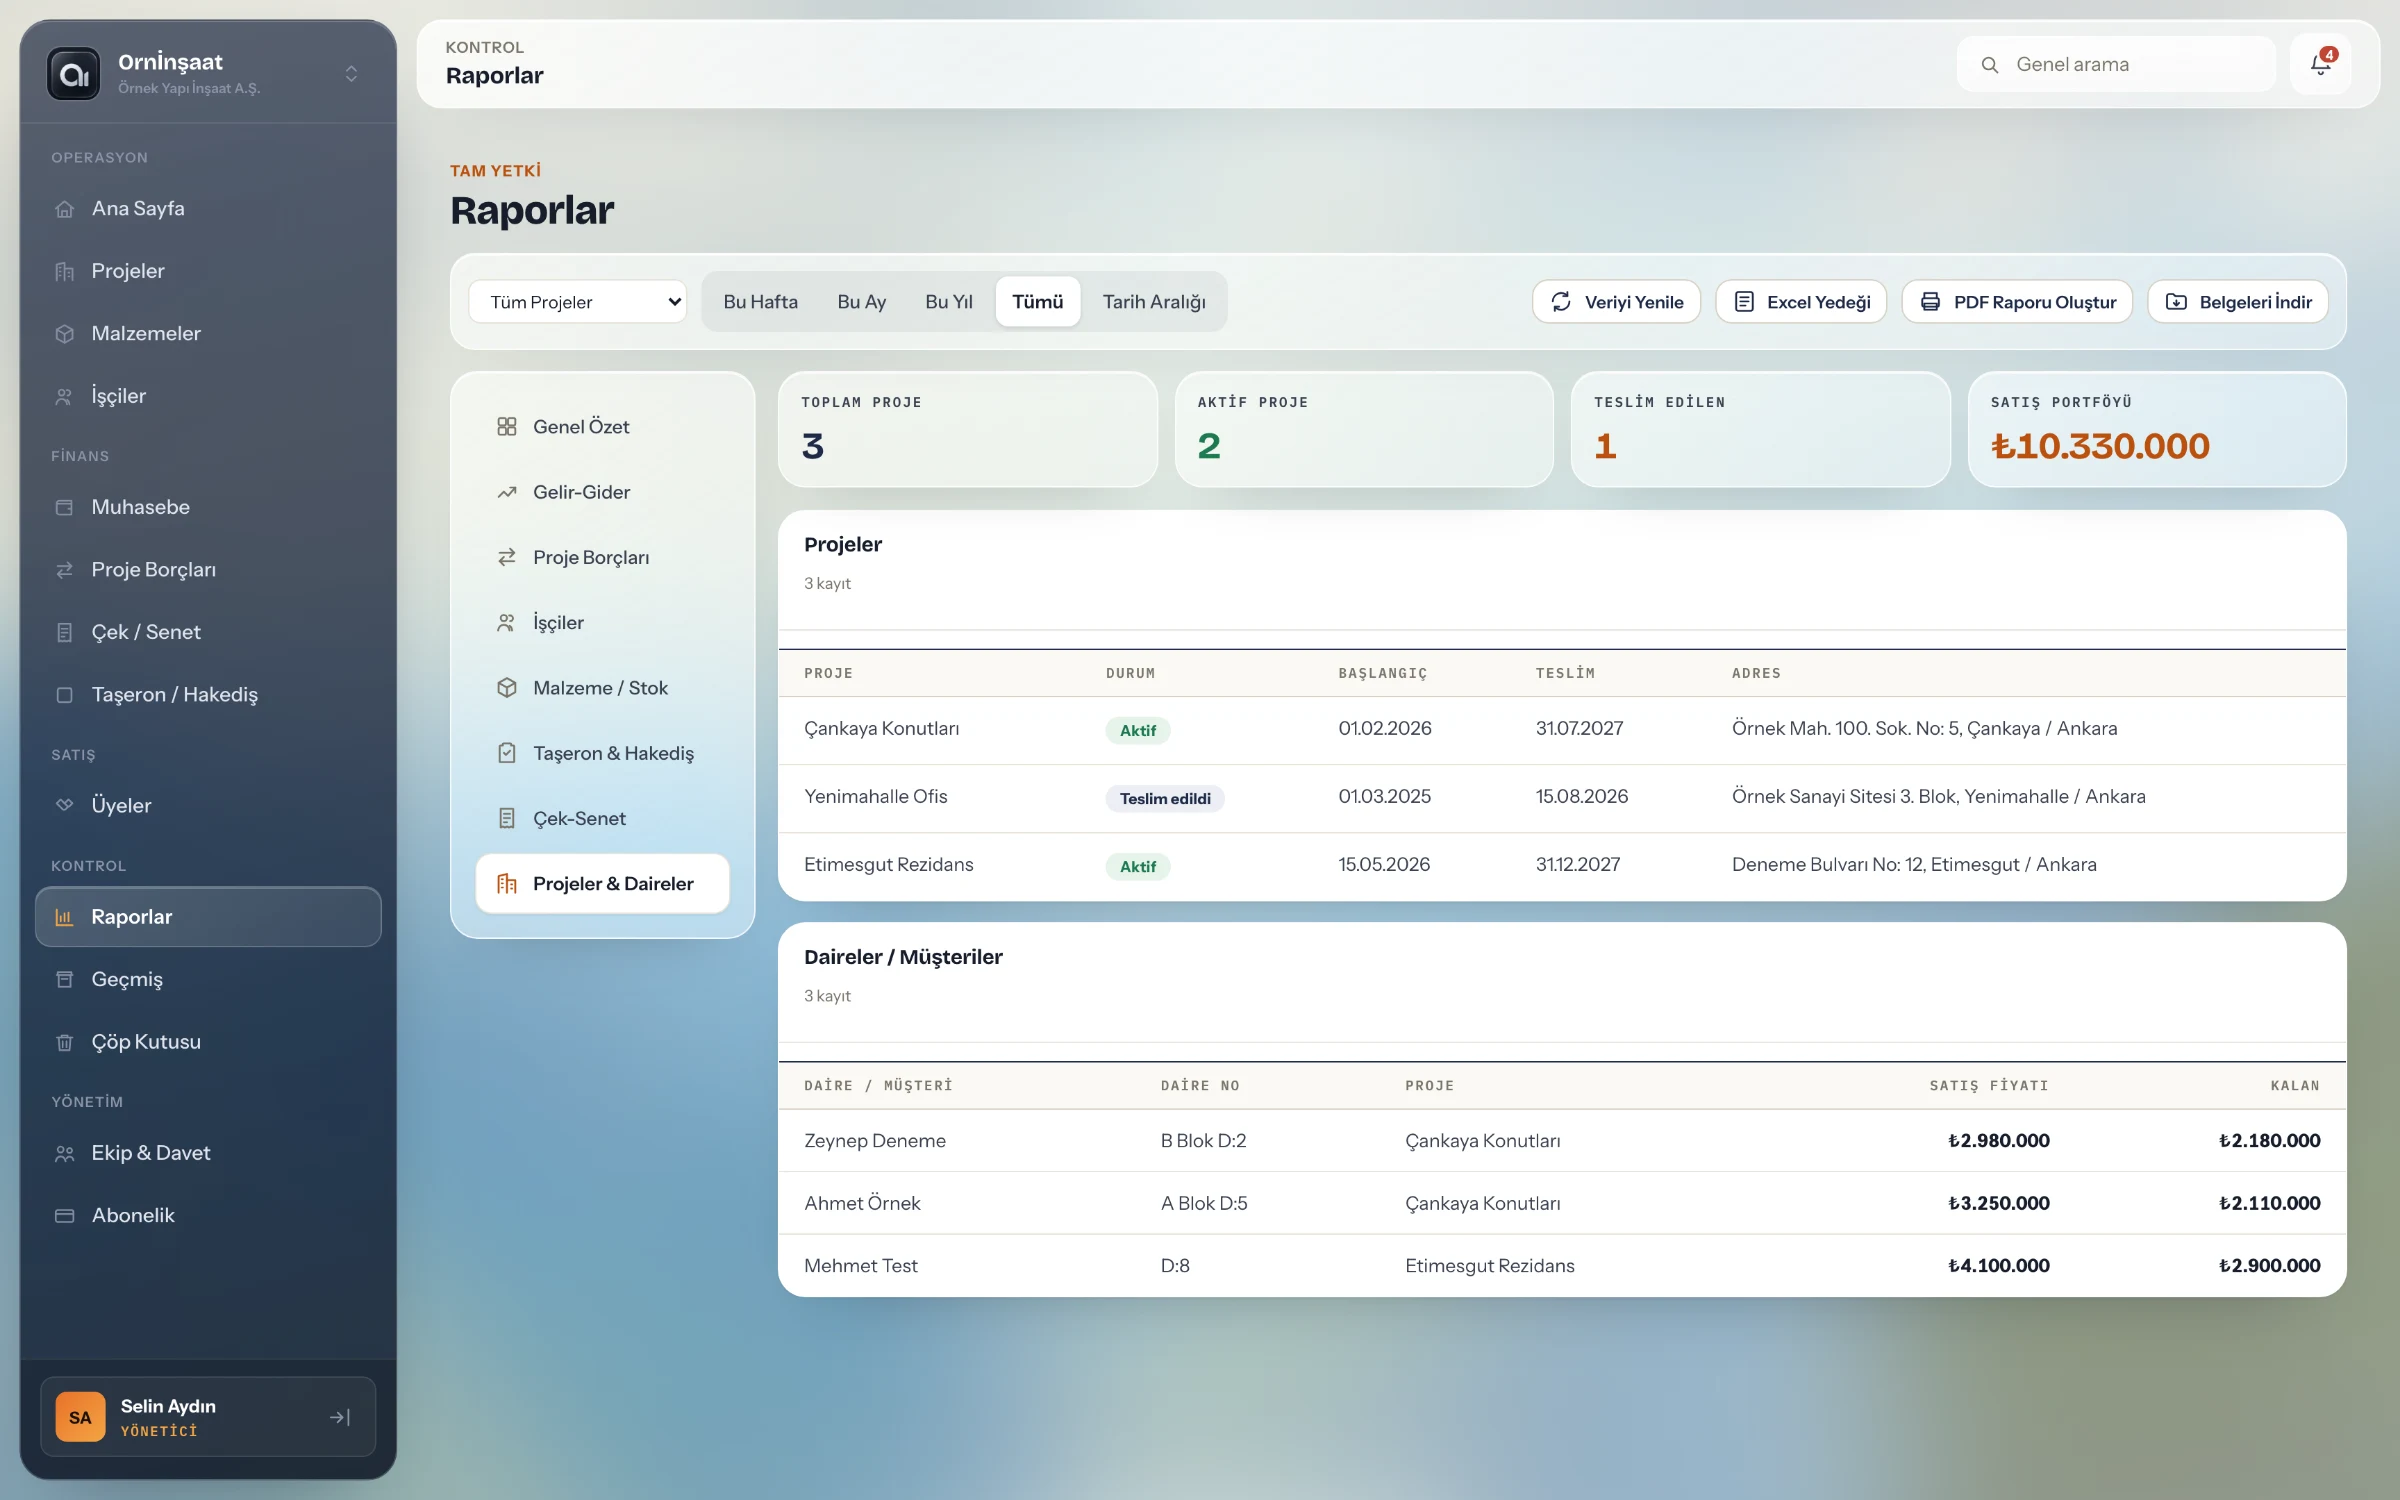
Task: Click the Excel Yedeği button
Action: click(x=1801, y=302)
